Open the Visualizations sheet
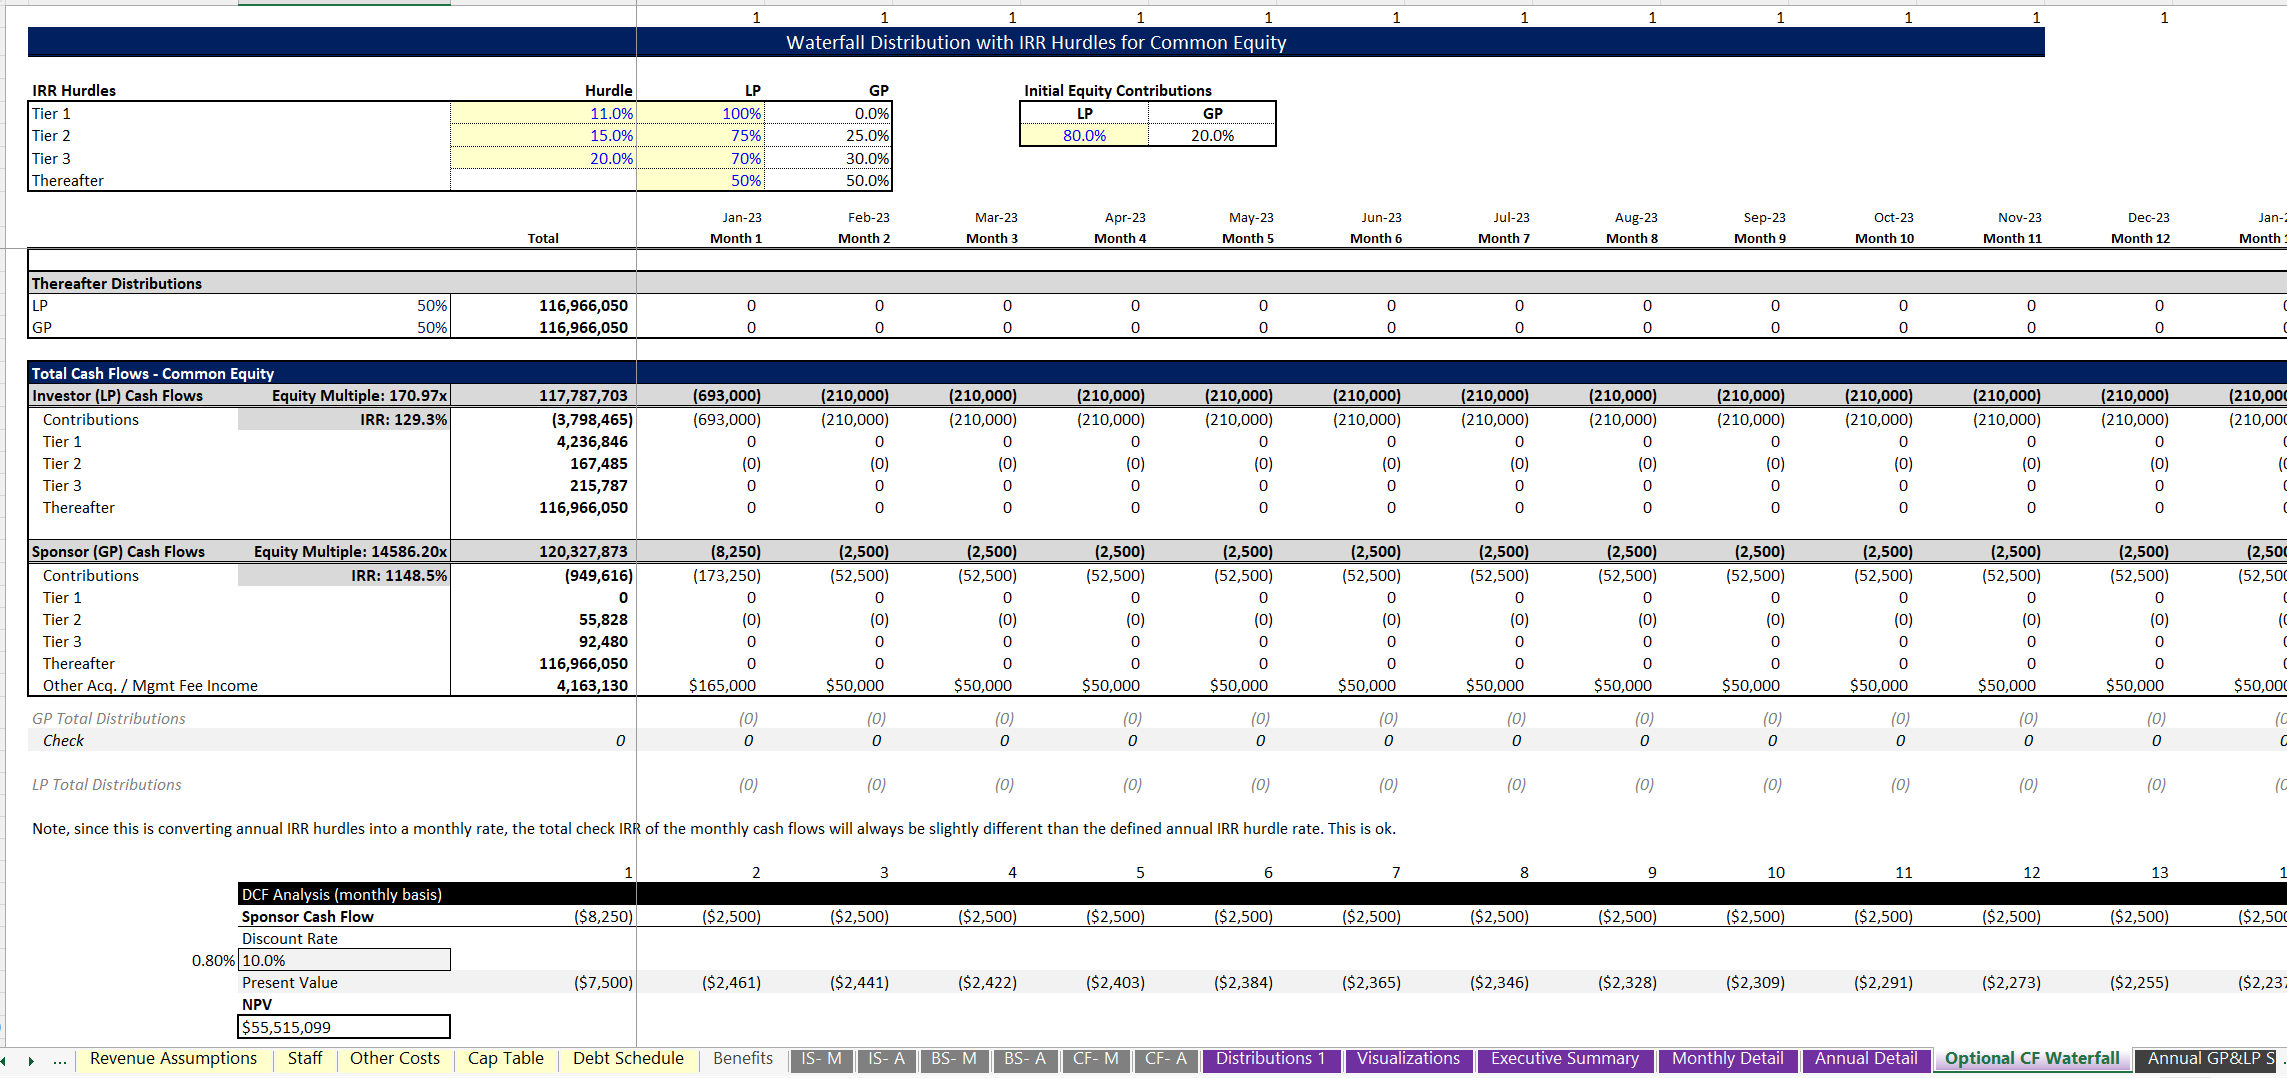 [1408, 1059]
